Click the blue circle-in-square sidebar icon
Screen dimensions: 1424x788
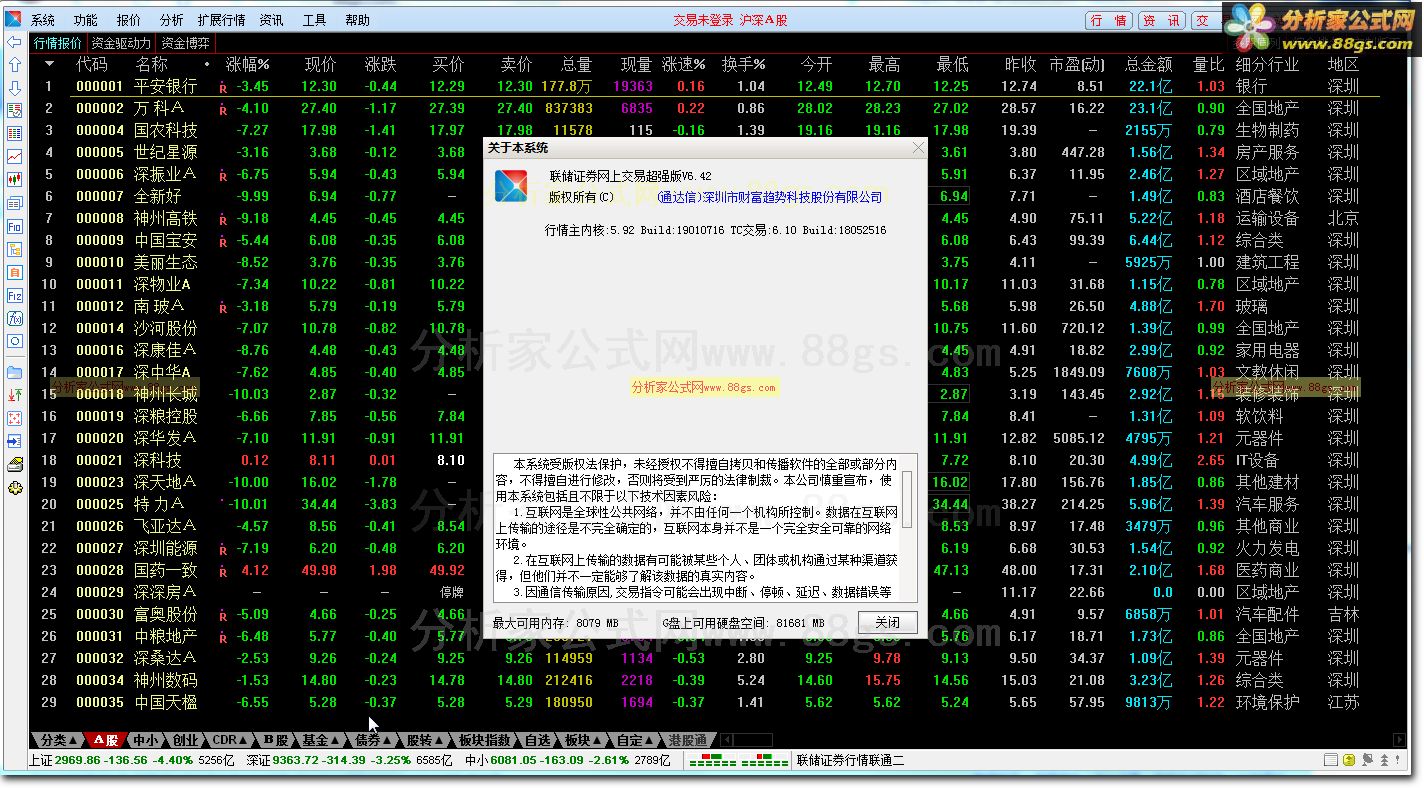click(x=14, y=341)
